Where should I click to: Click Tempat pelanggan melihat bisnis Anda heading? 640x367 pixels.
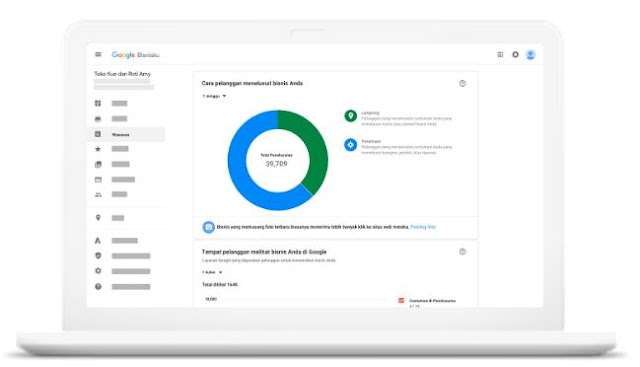(x=264, y=252)
